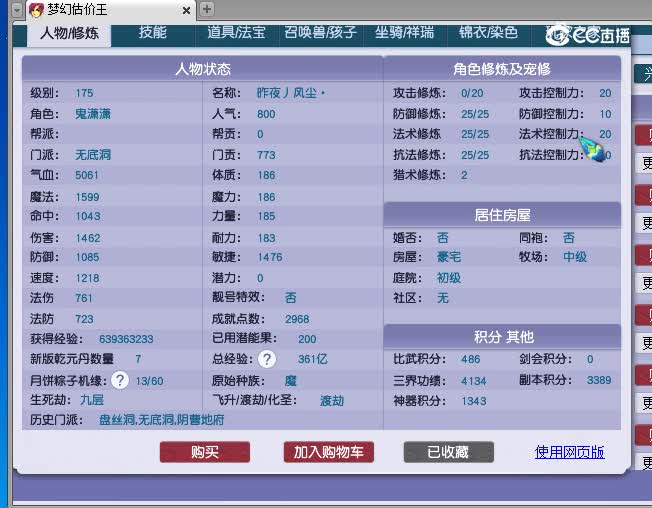Click the 角色修炼及宠修 section header

(x=502, y=69)
